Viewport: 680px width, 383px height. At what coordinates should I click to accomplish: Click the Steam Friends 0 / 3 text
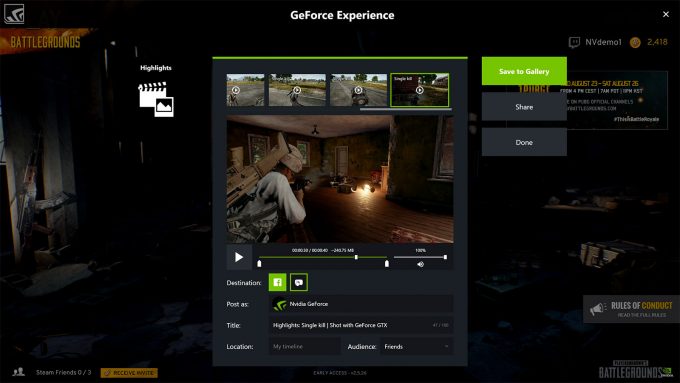click(x=64, y=372)
